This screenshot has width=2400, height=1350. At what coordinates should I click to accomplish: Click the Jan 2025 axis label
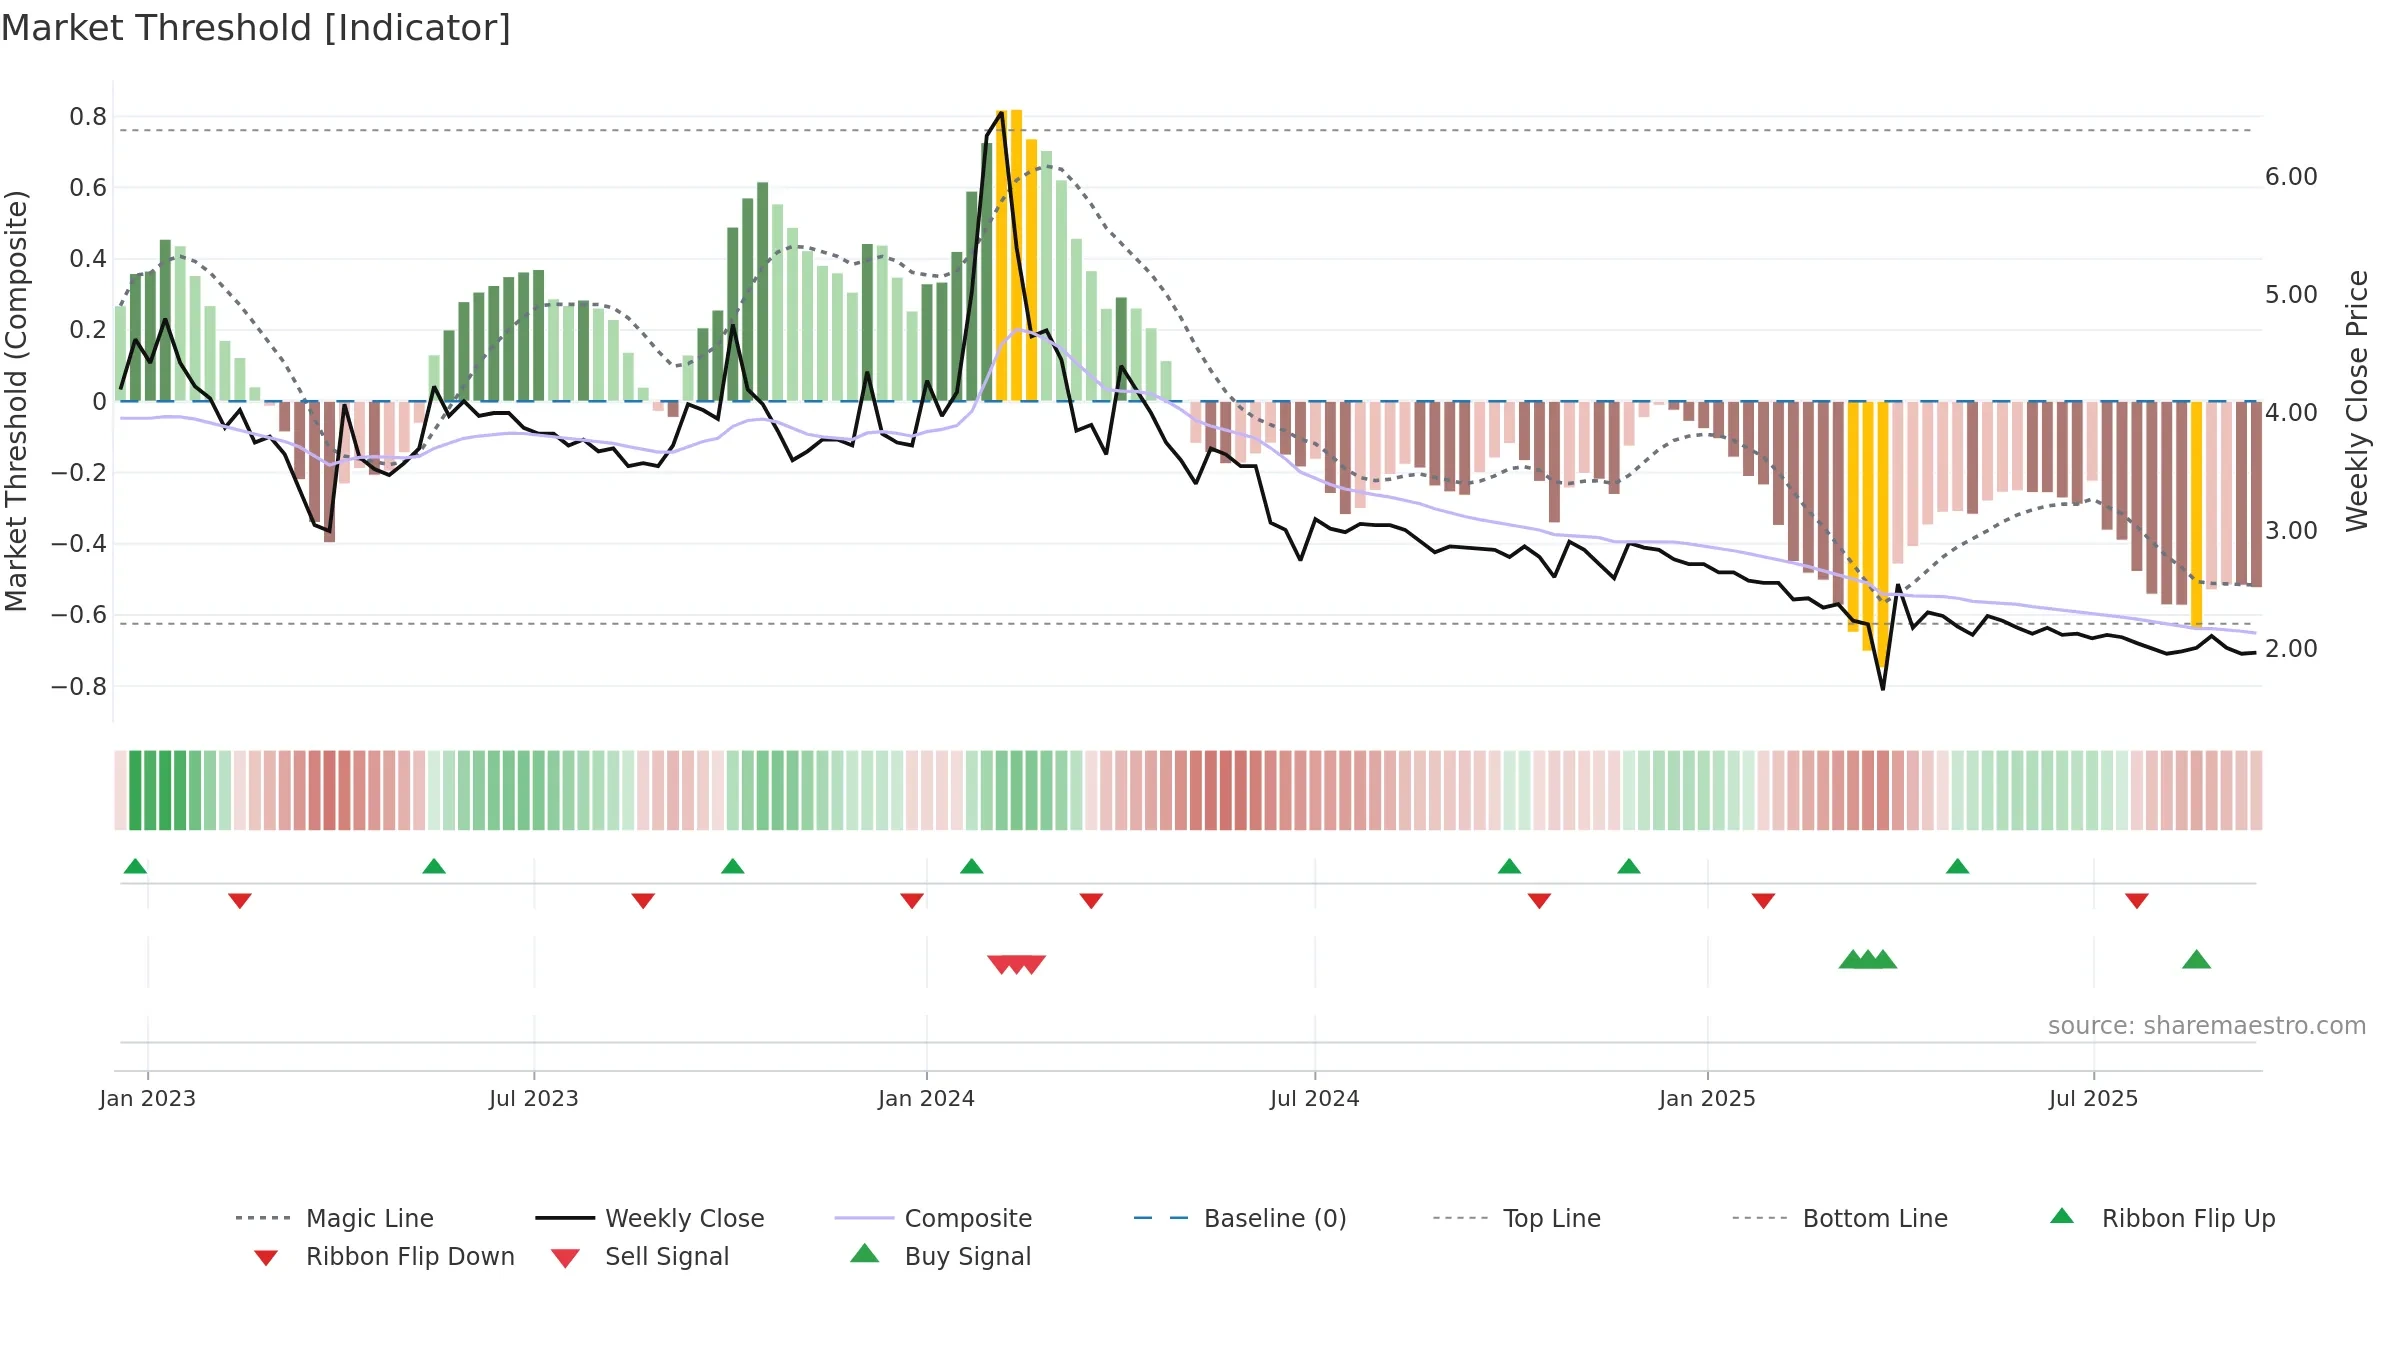(x=1708, y=1099)
